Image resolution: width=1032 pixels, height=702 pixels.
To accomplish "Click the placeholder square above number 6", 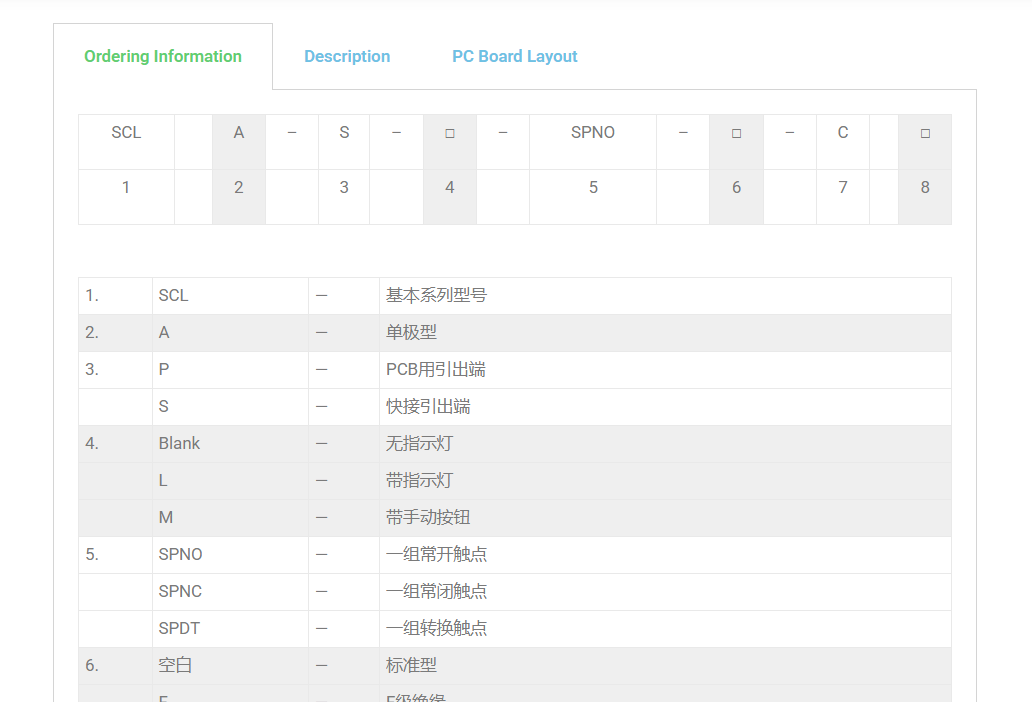I will coord(736,133).
